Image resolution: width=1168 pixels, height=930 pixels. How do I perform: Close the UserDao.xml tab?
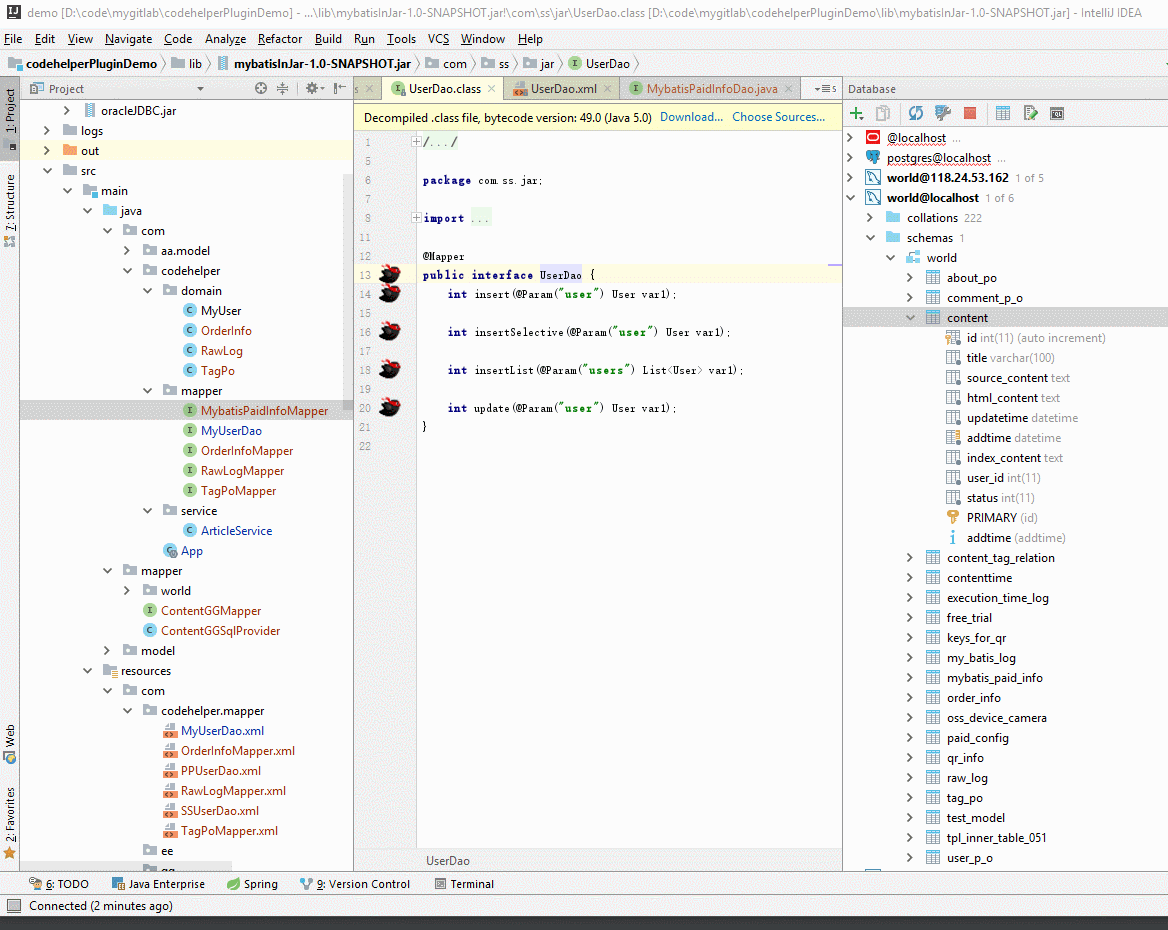click(x=608, y=88)
